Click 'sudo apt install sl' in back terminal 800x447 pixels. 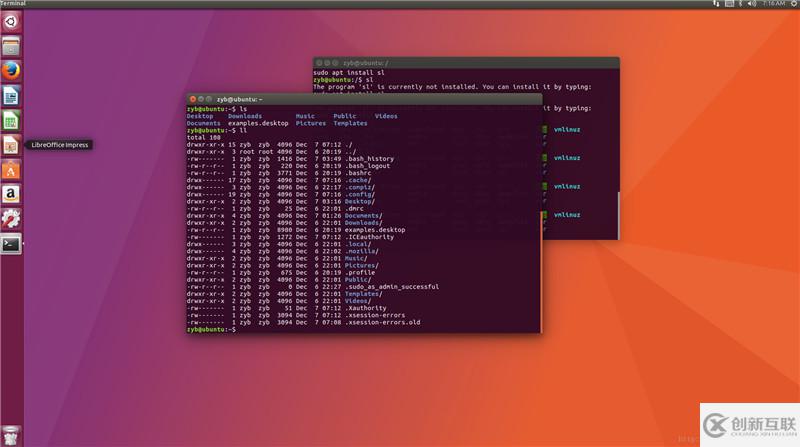click(x=349, y=73)
